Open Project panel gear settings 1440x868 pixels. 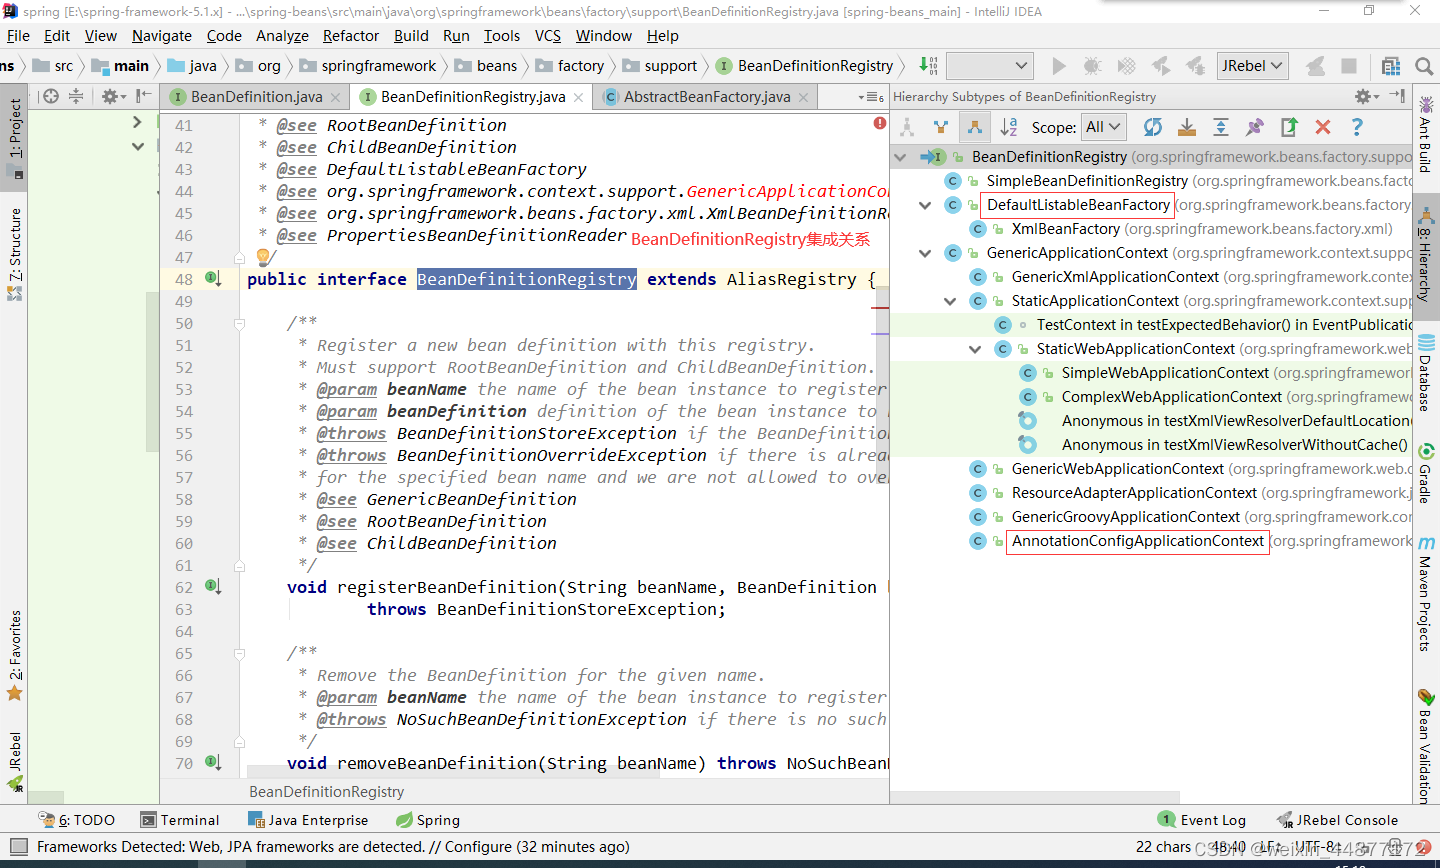[113, 97]
